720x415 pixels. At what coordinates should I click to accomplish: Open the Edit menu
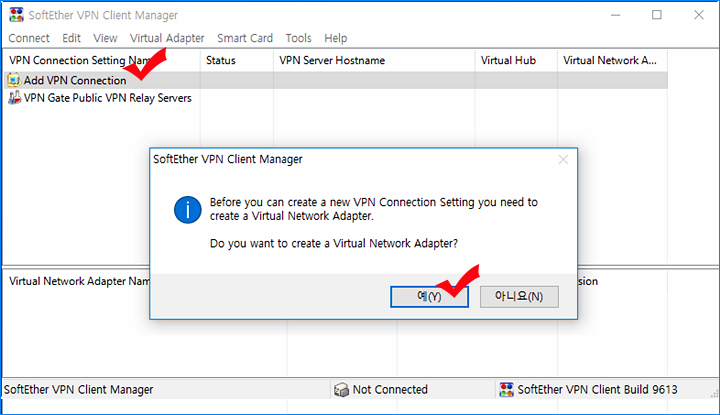pos(71,38)
